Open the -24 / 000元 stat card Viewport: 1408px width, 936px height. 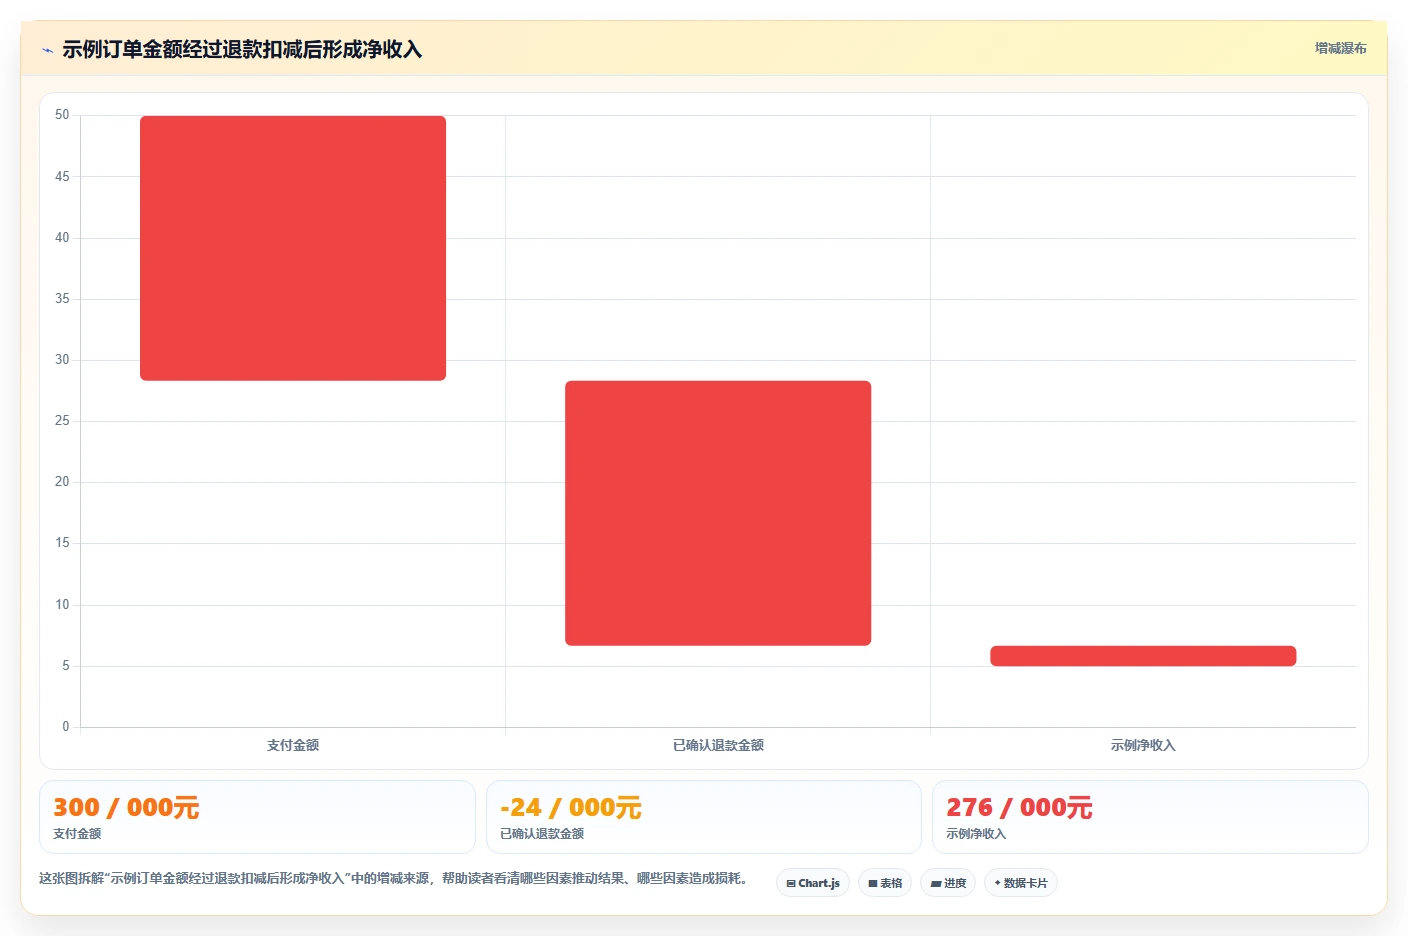[x=704, y=817]
